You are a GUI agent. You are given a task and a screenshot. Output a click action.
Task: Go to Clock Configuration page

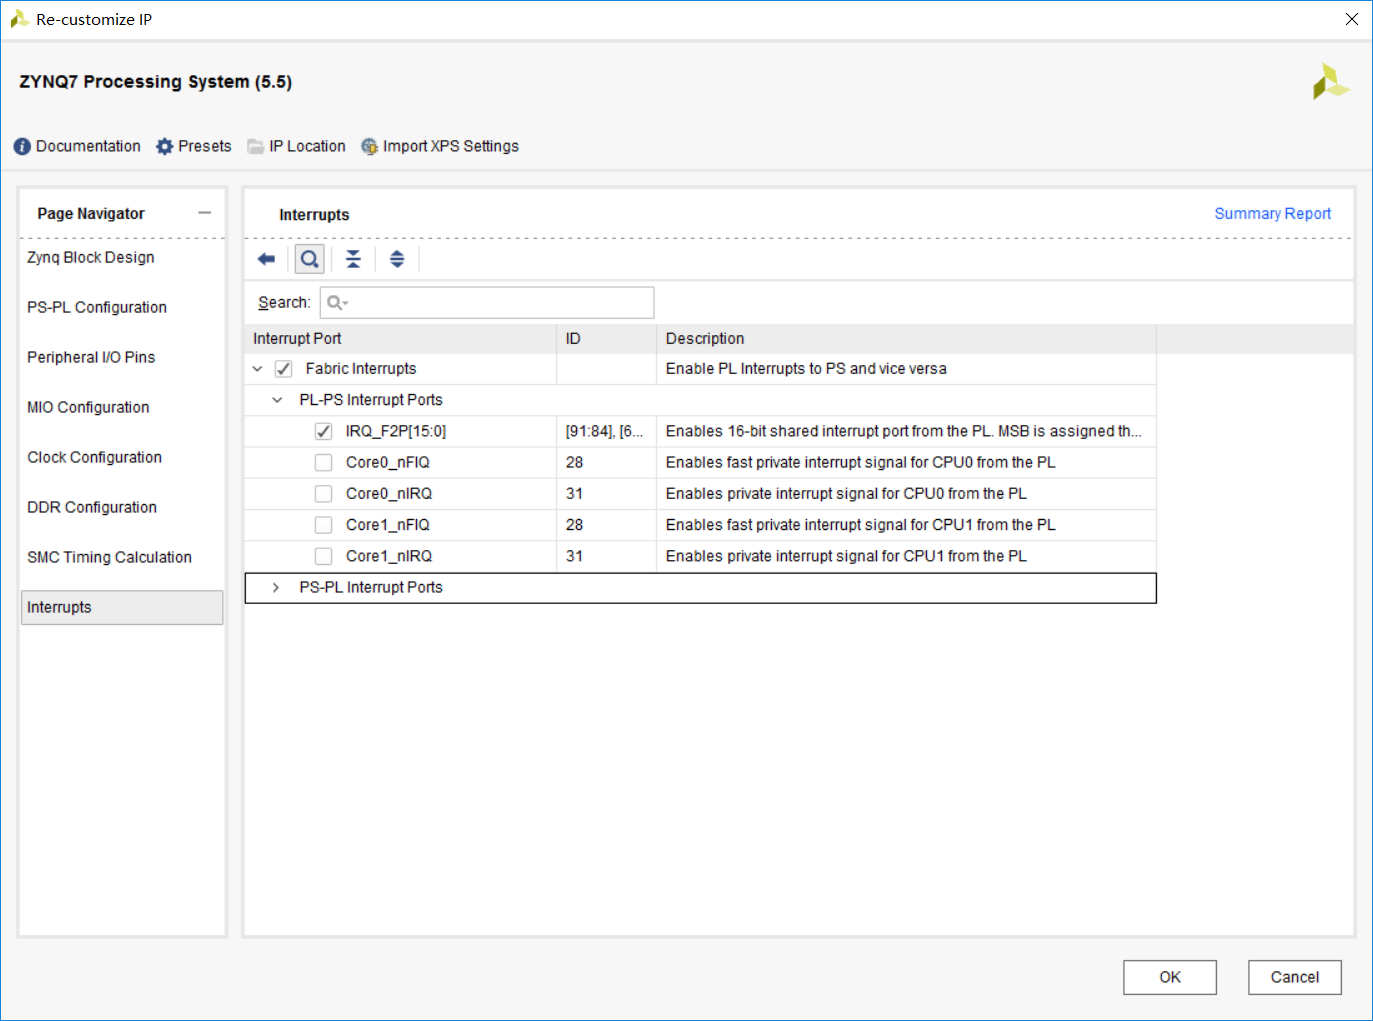tap(94, 457)
